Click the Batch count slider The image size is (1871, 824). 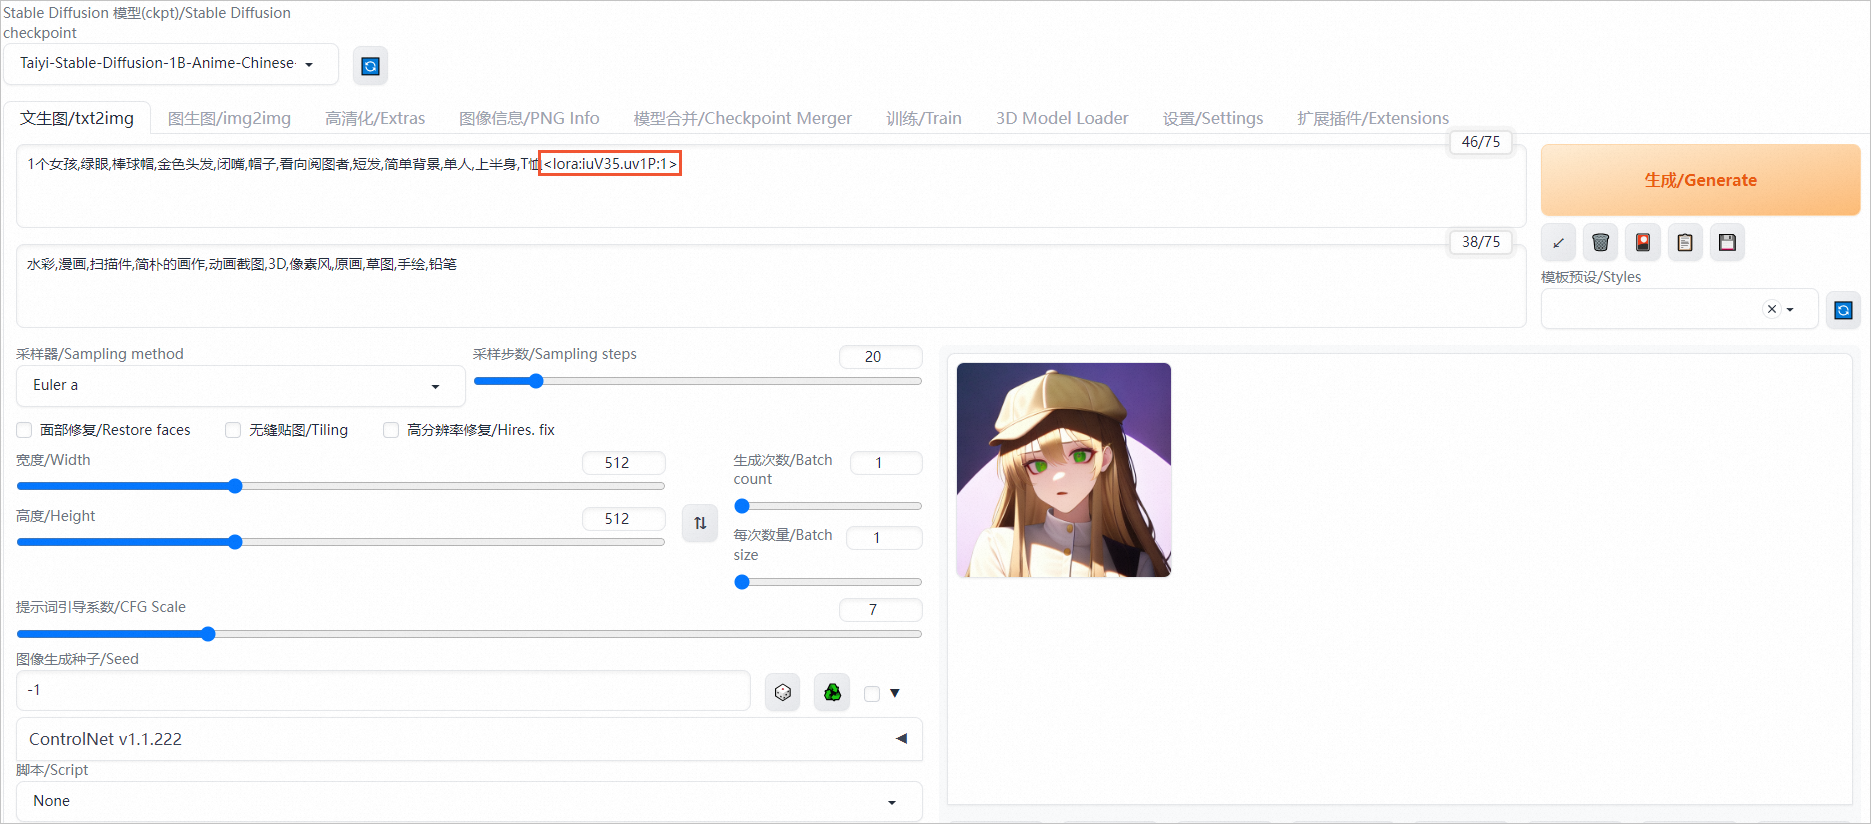[828, 506]
